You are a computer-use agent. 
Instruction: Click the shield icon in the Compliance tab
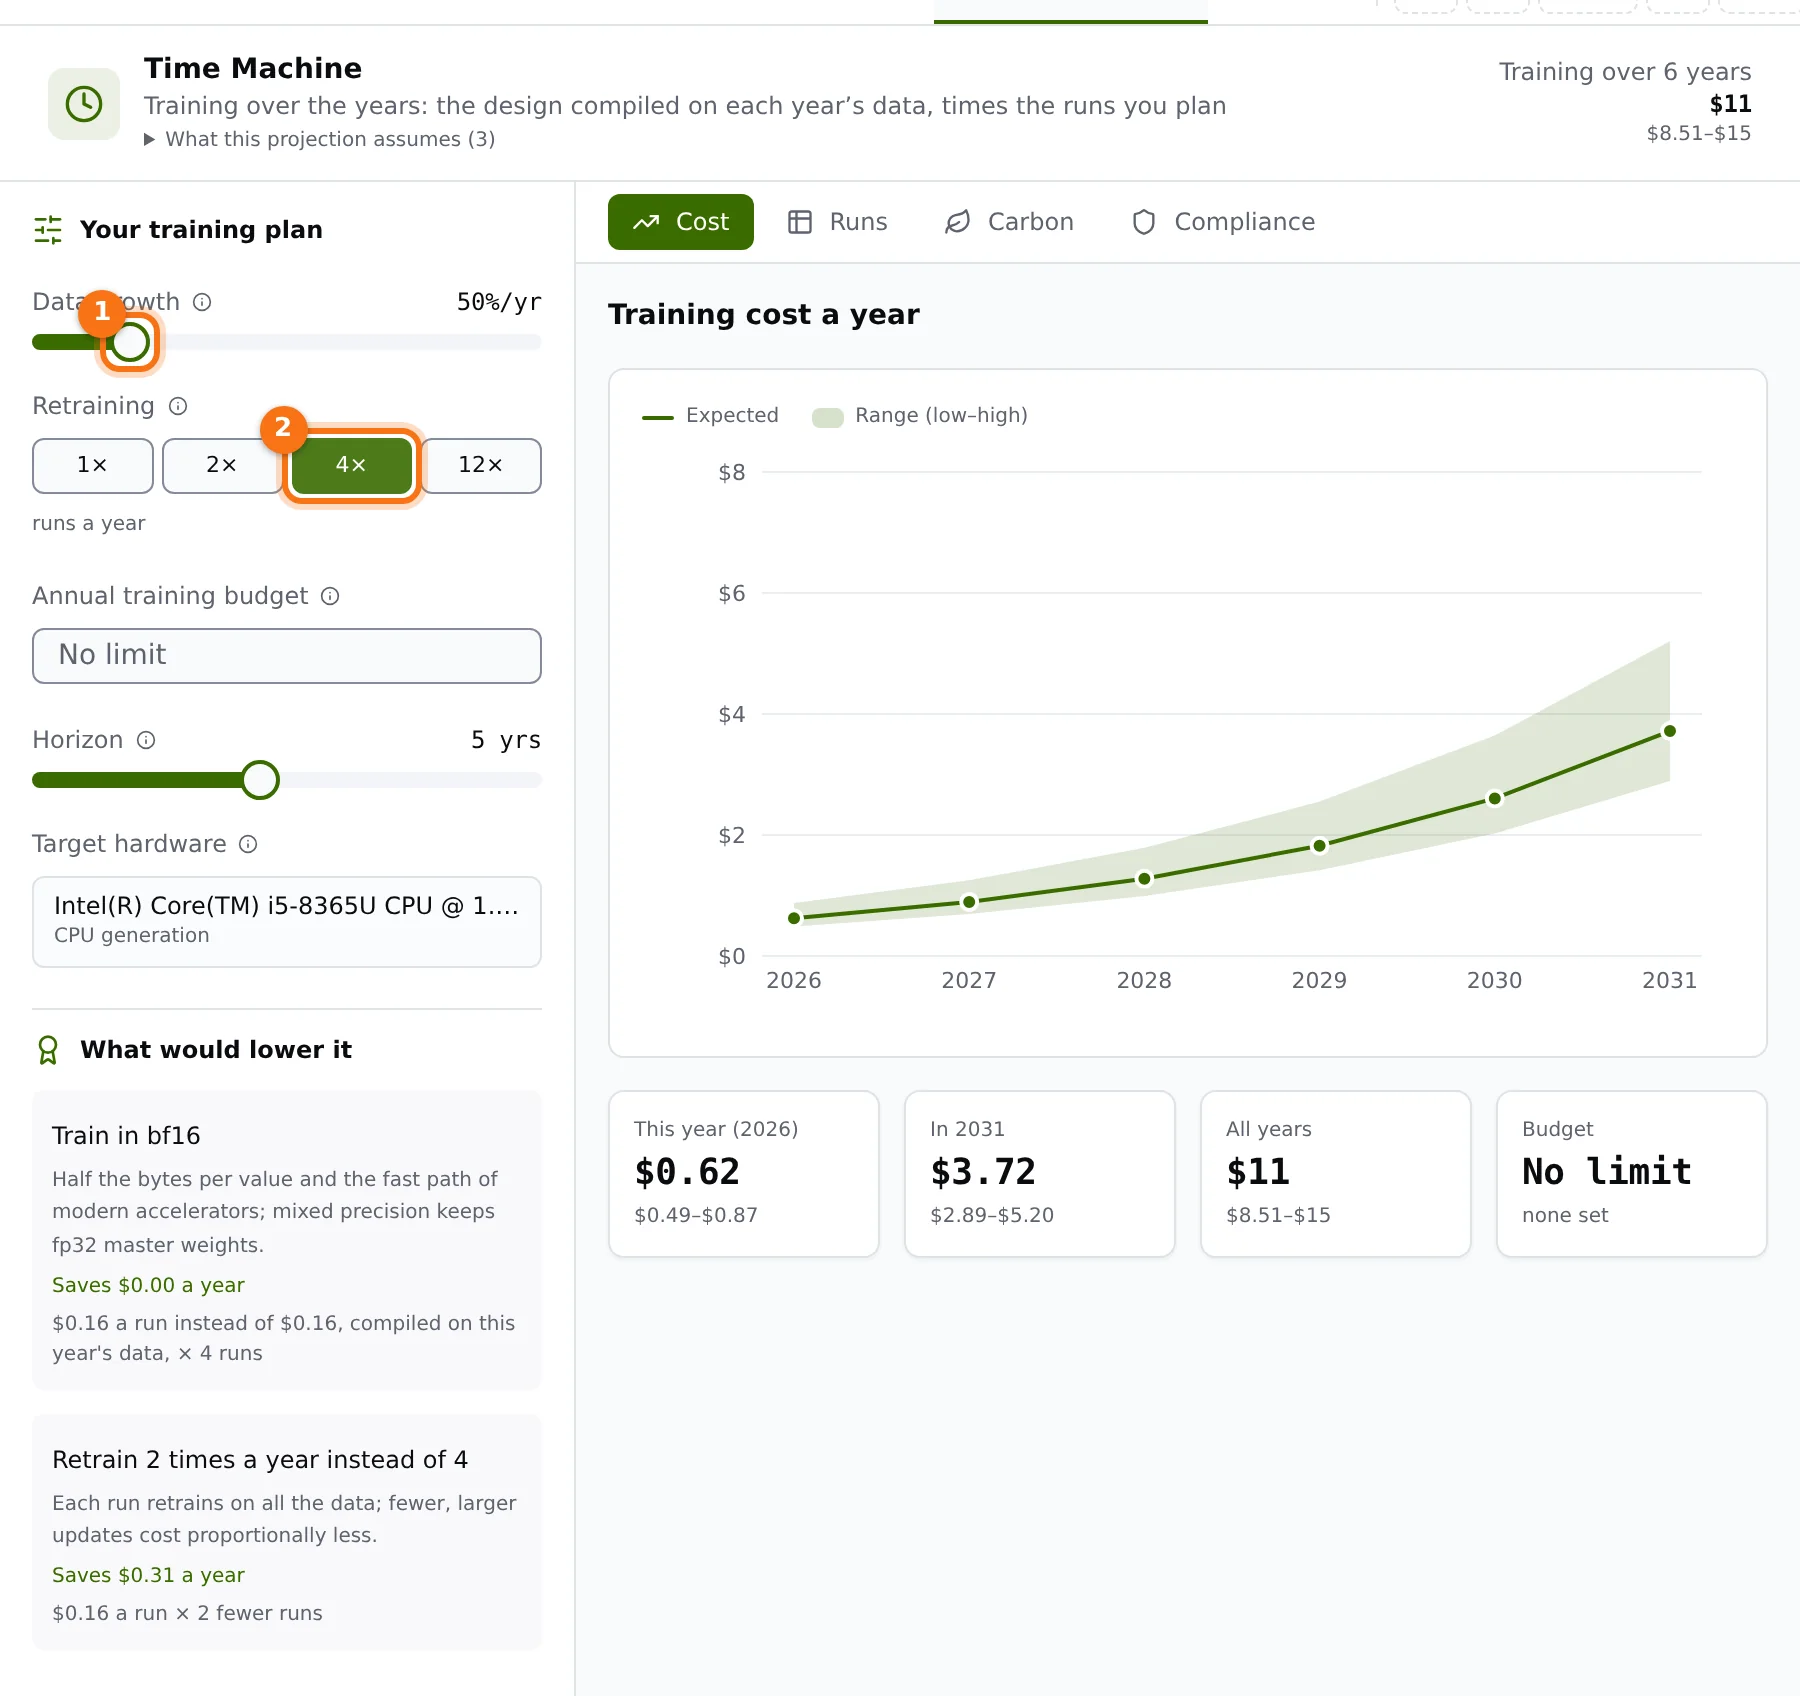1144,222
